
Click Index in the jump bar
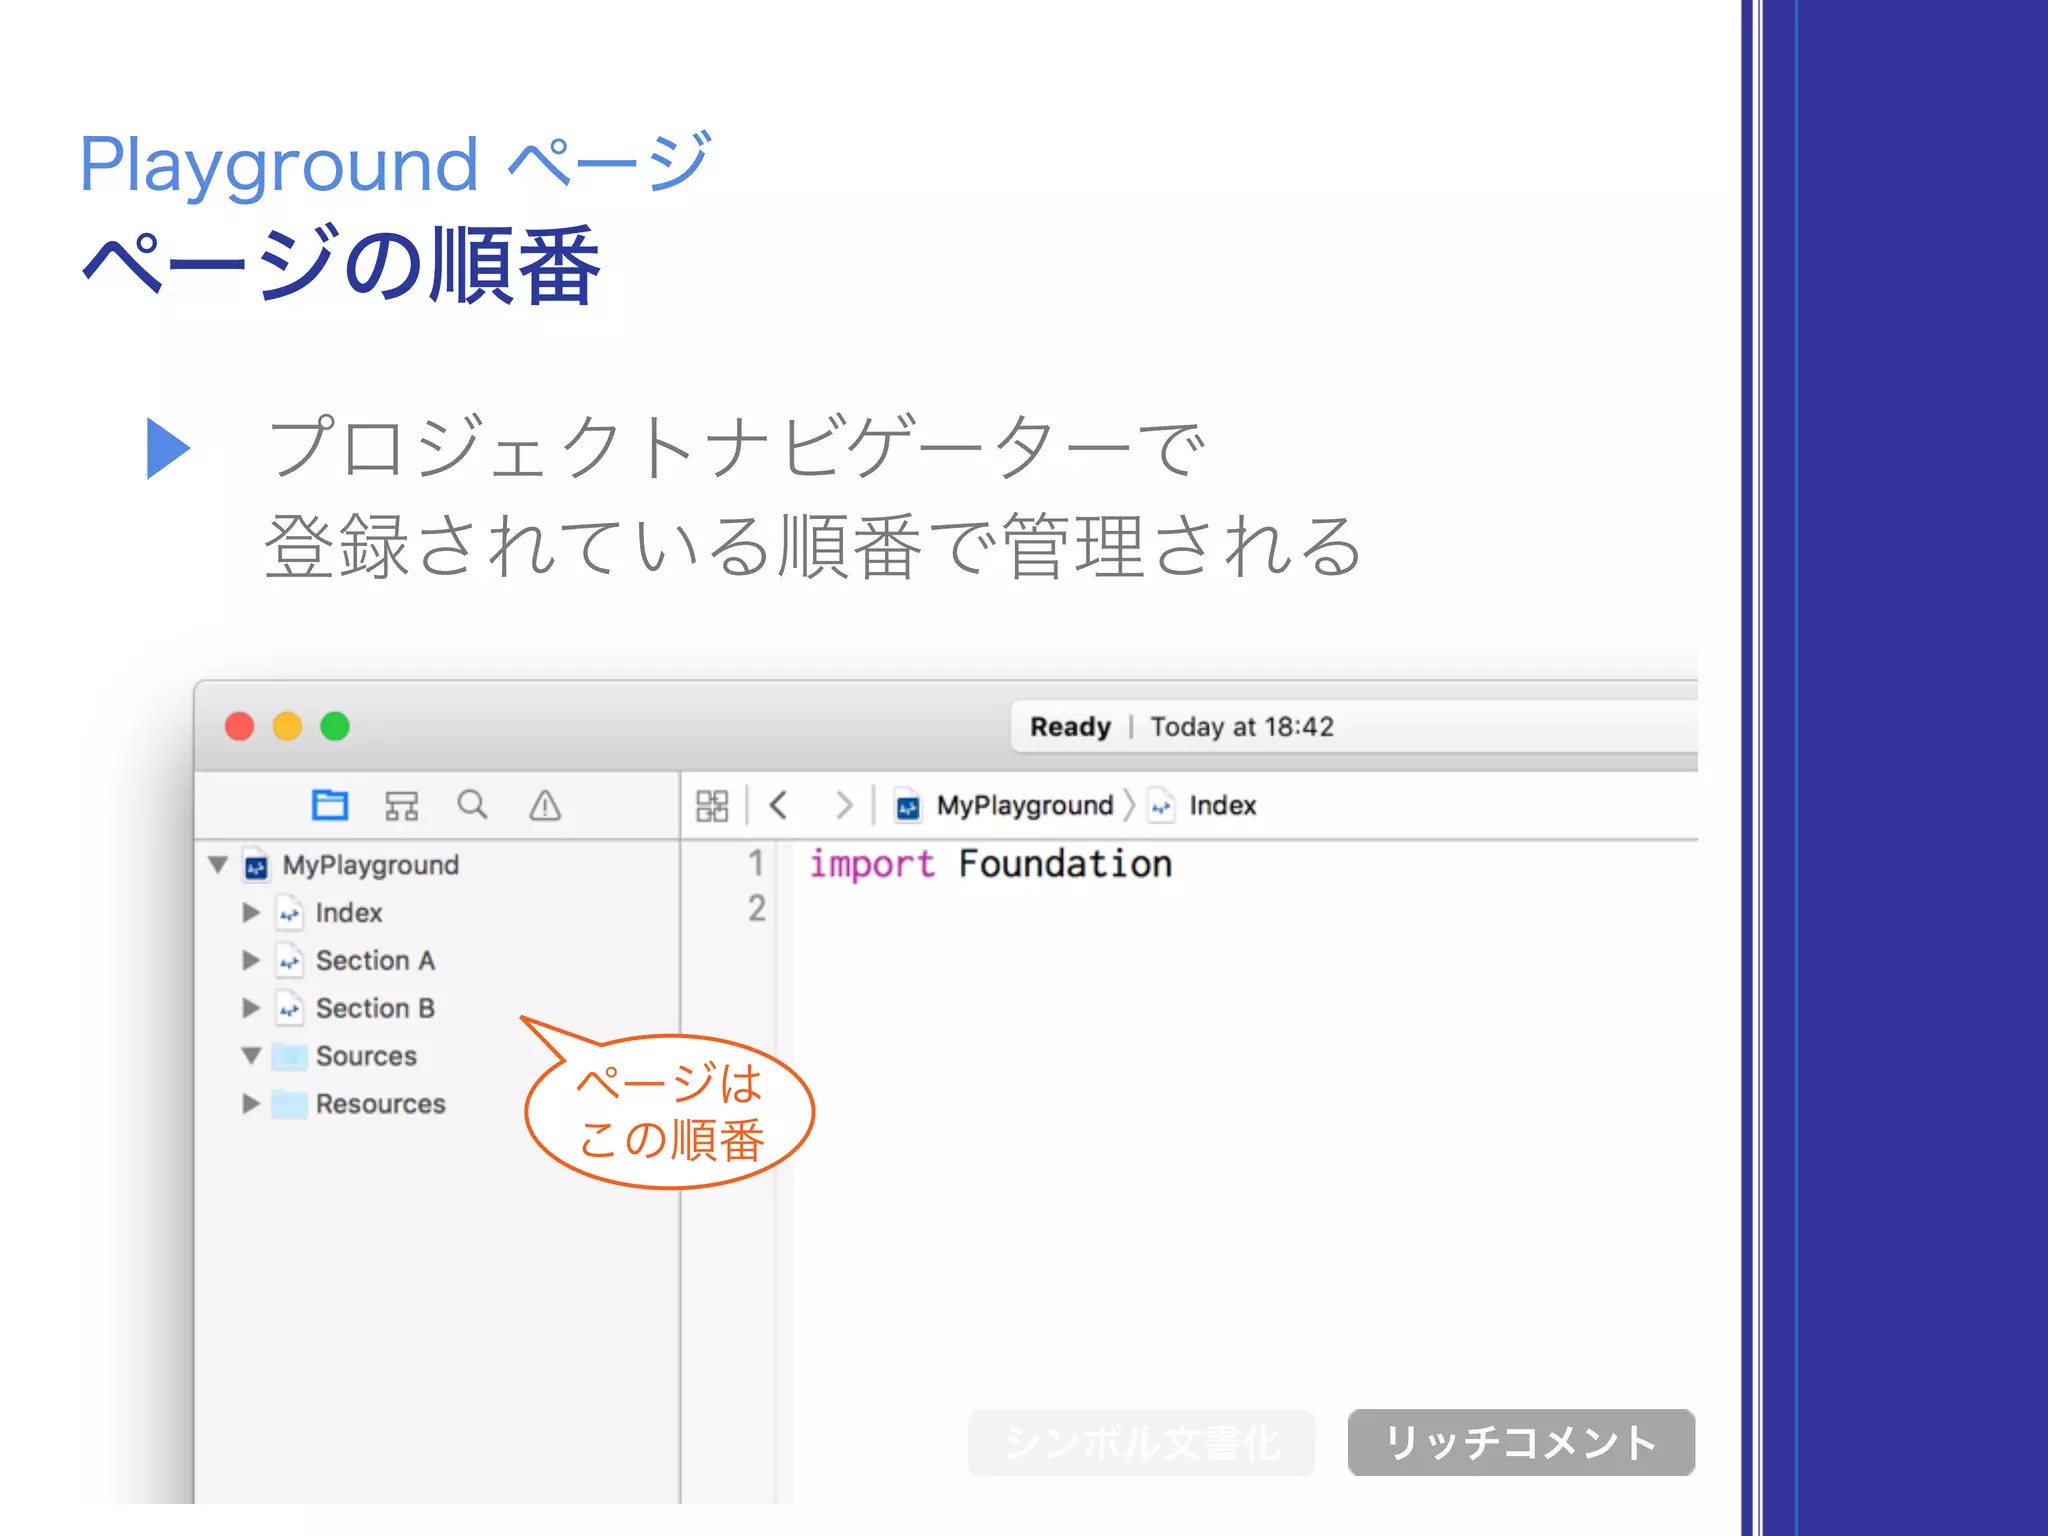coord(1223,806)
